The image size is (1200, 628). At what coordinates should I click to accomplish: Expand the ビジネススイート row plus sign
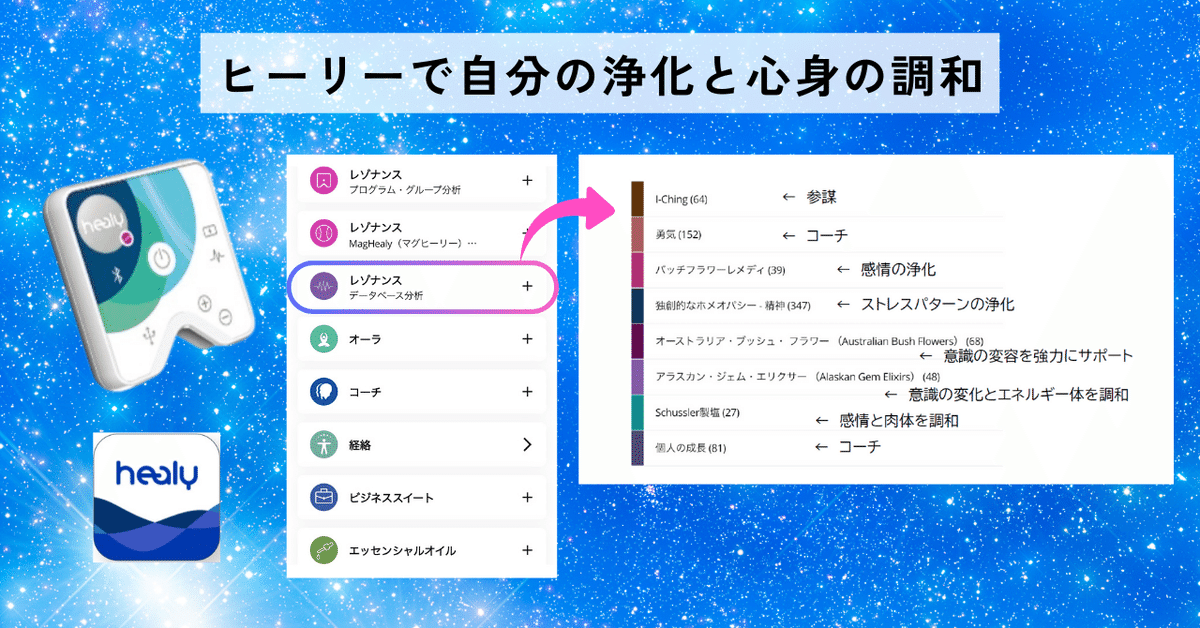coord(527,497)
